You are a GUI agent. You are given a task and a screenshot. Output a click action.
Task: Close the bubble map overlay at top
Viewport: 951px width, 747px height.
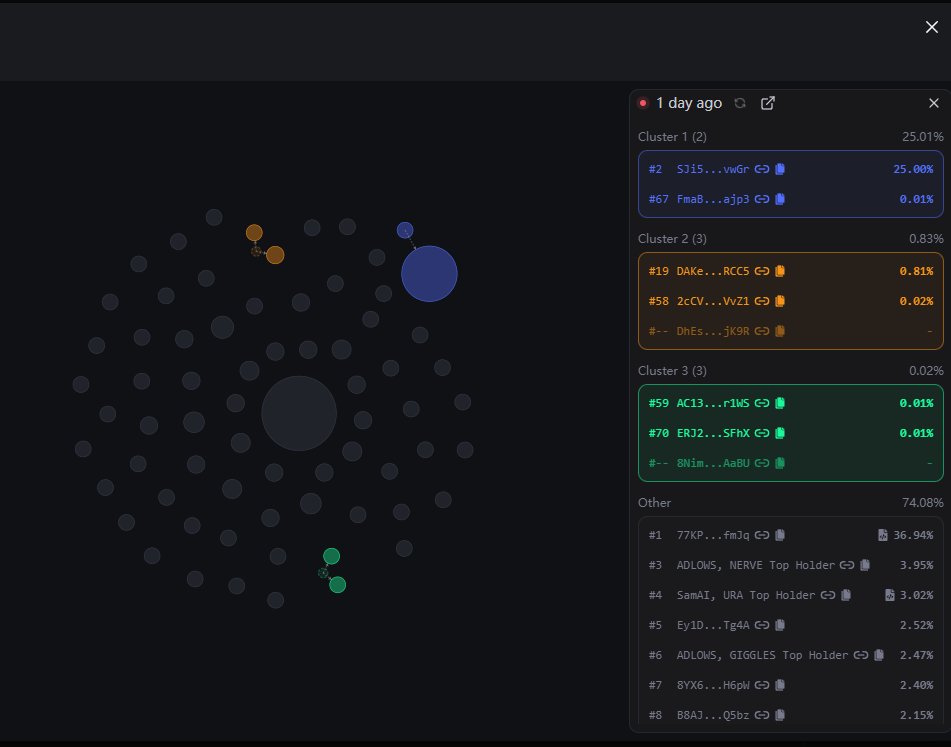coord(932,27)
